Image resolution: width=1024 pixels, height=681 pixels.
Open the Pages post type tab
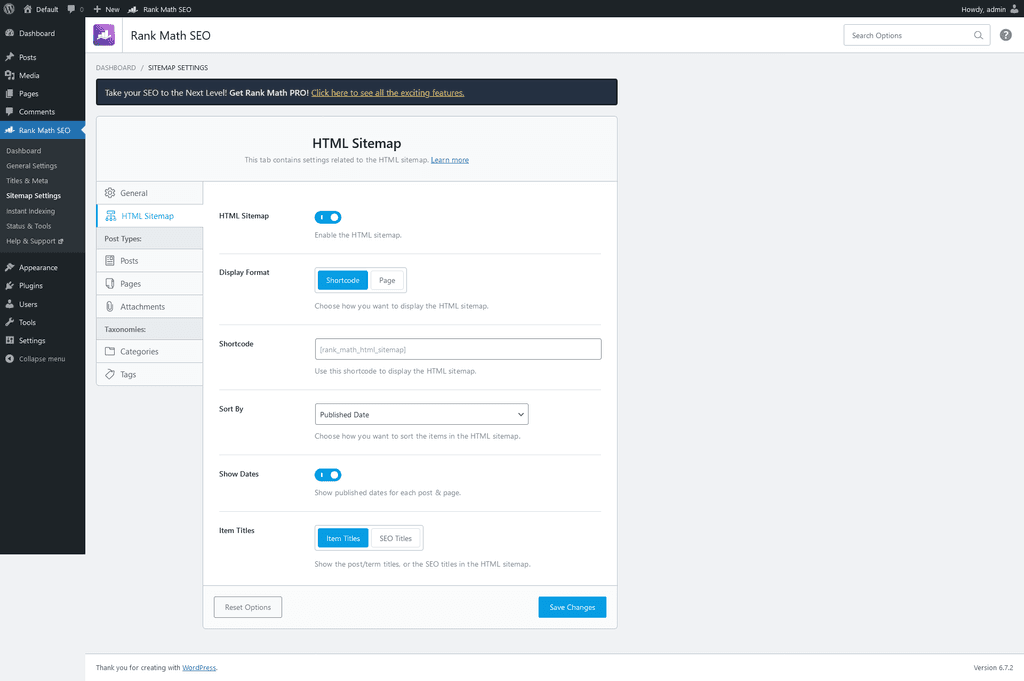point(150,283)
